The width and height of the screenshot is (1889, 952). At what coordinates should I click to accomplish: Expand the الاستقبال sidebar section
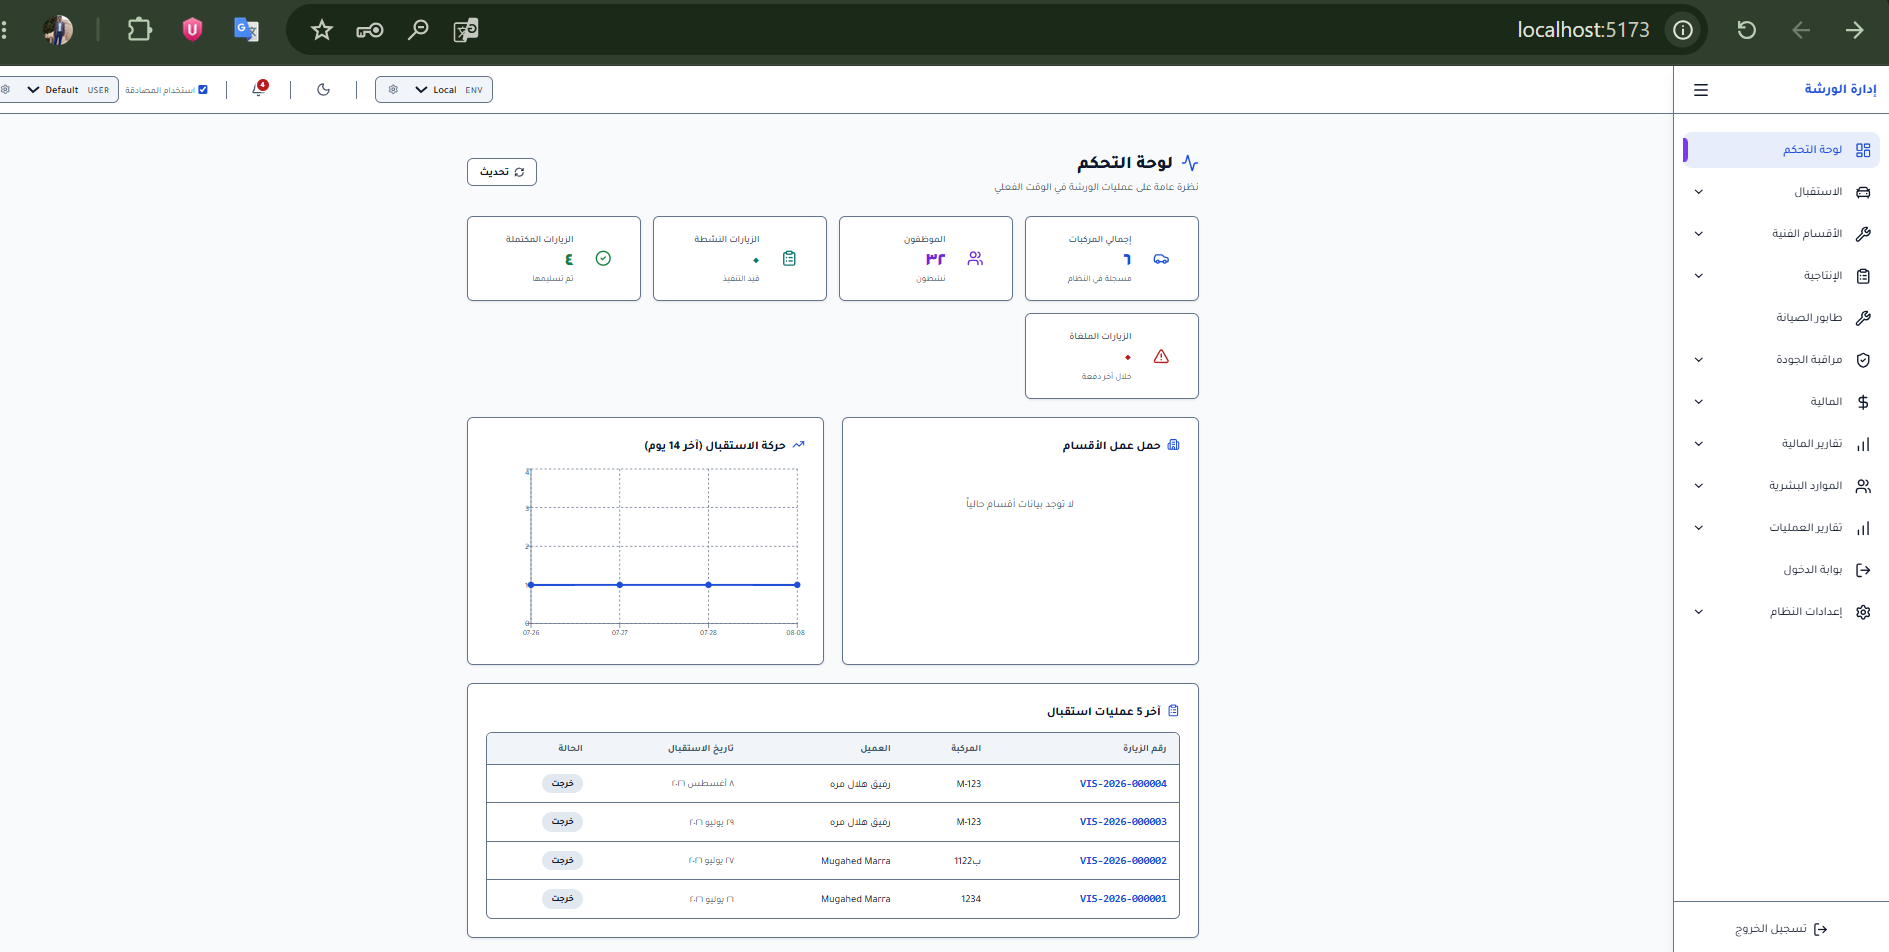coord(1781,192)
